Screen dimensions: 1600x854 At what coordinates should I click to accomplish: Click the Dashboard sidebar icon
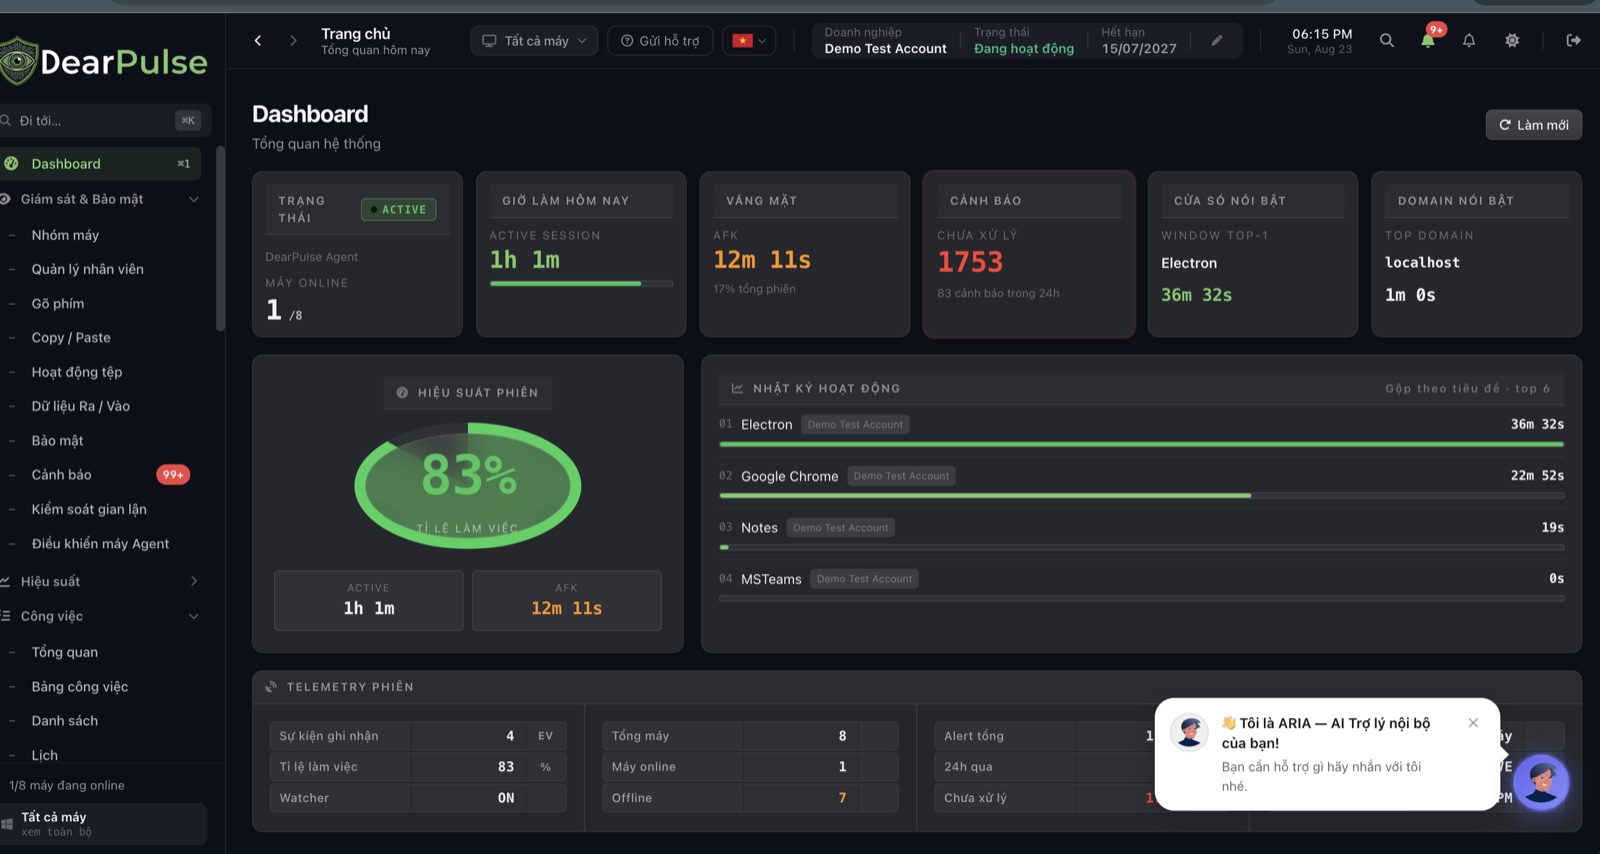(x=11, y=164)
